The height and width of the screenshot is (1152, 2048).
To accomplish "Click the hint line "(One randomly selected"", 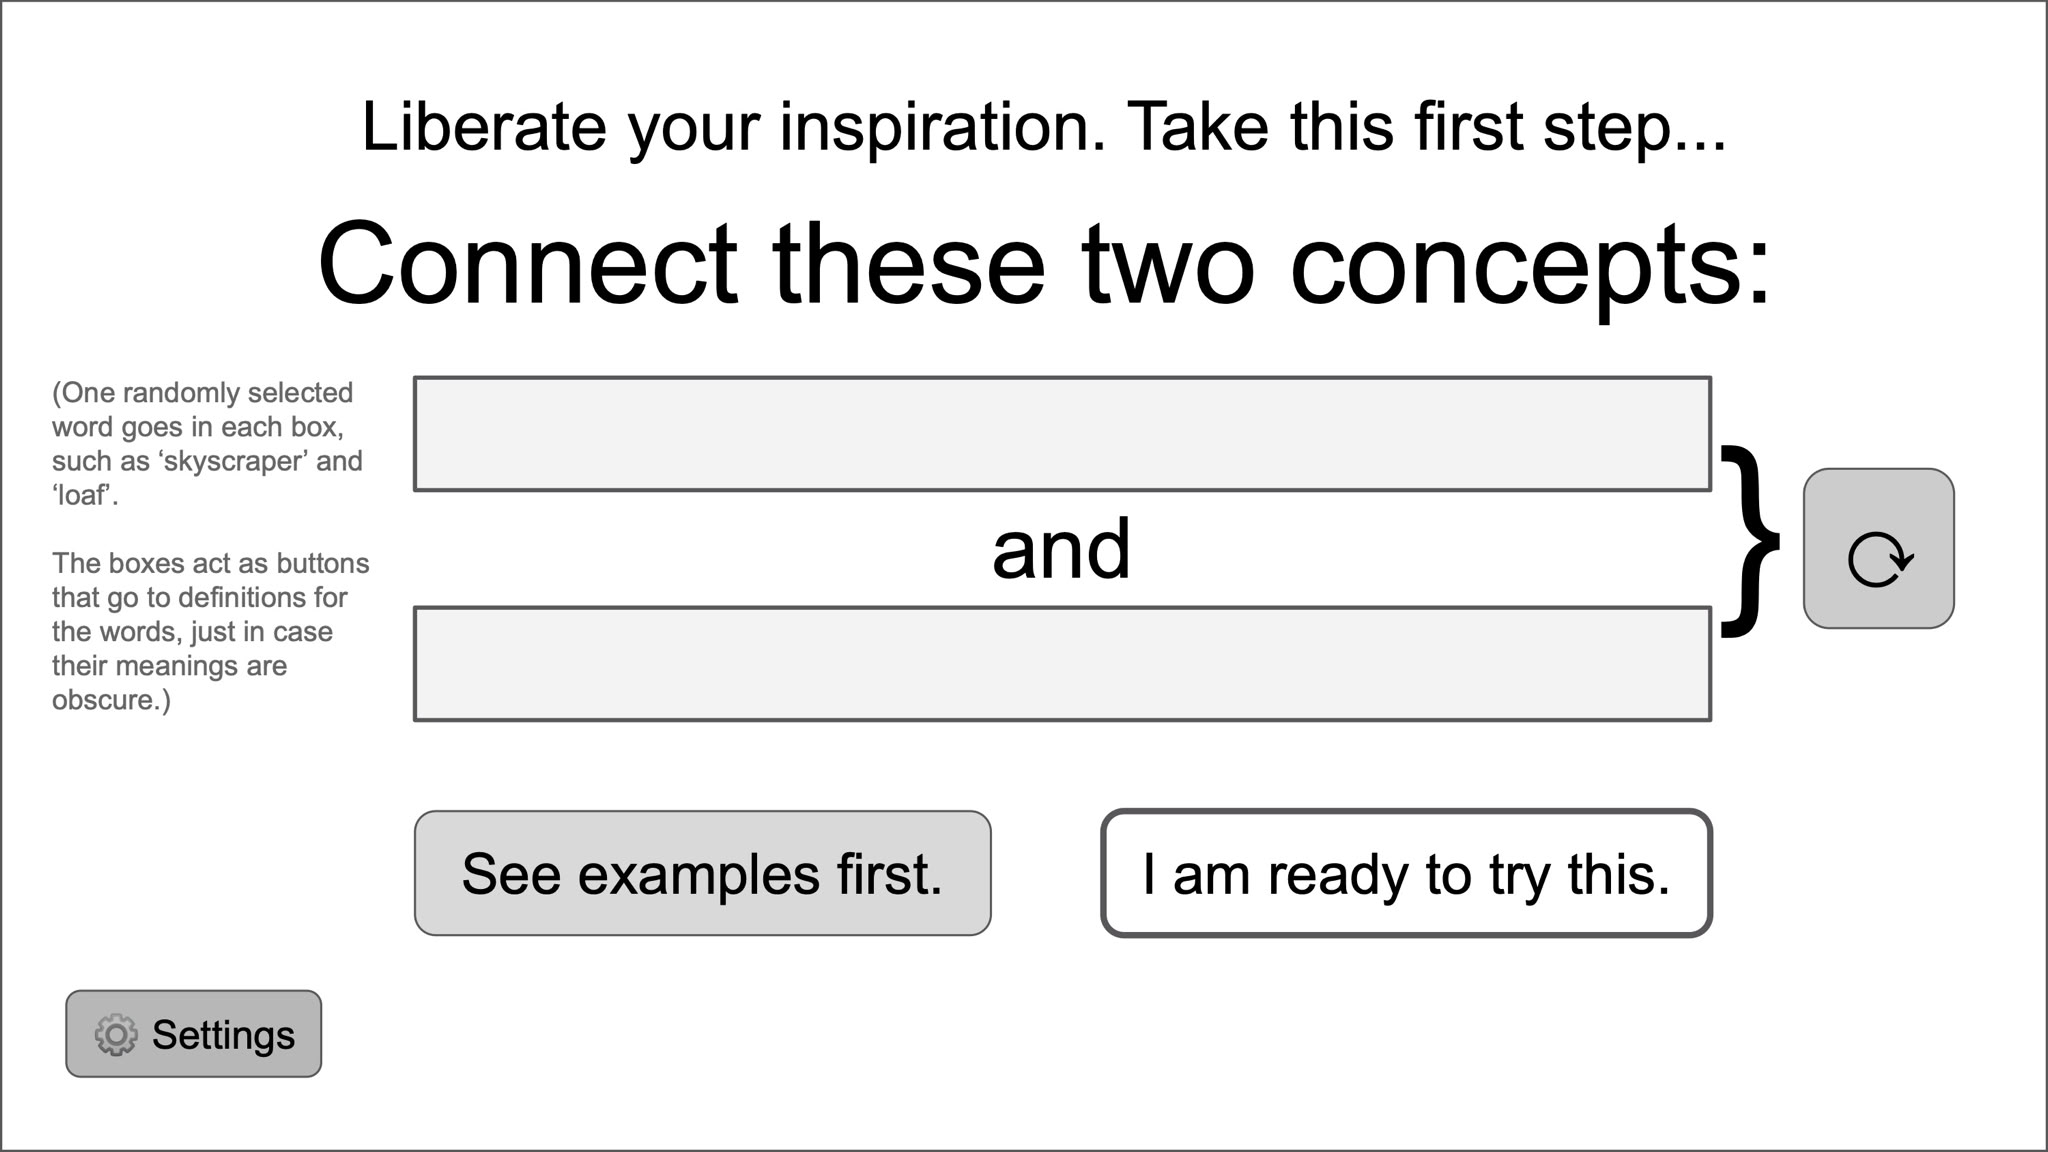I will point(203,393).
